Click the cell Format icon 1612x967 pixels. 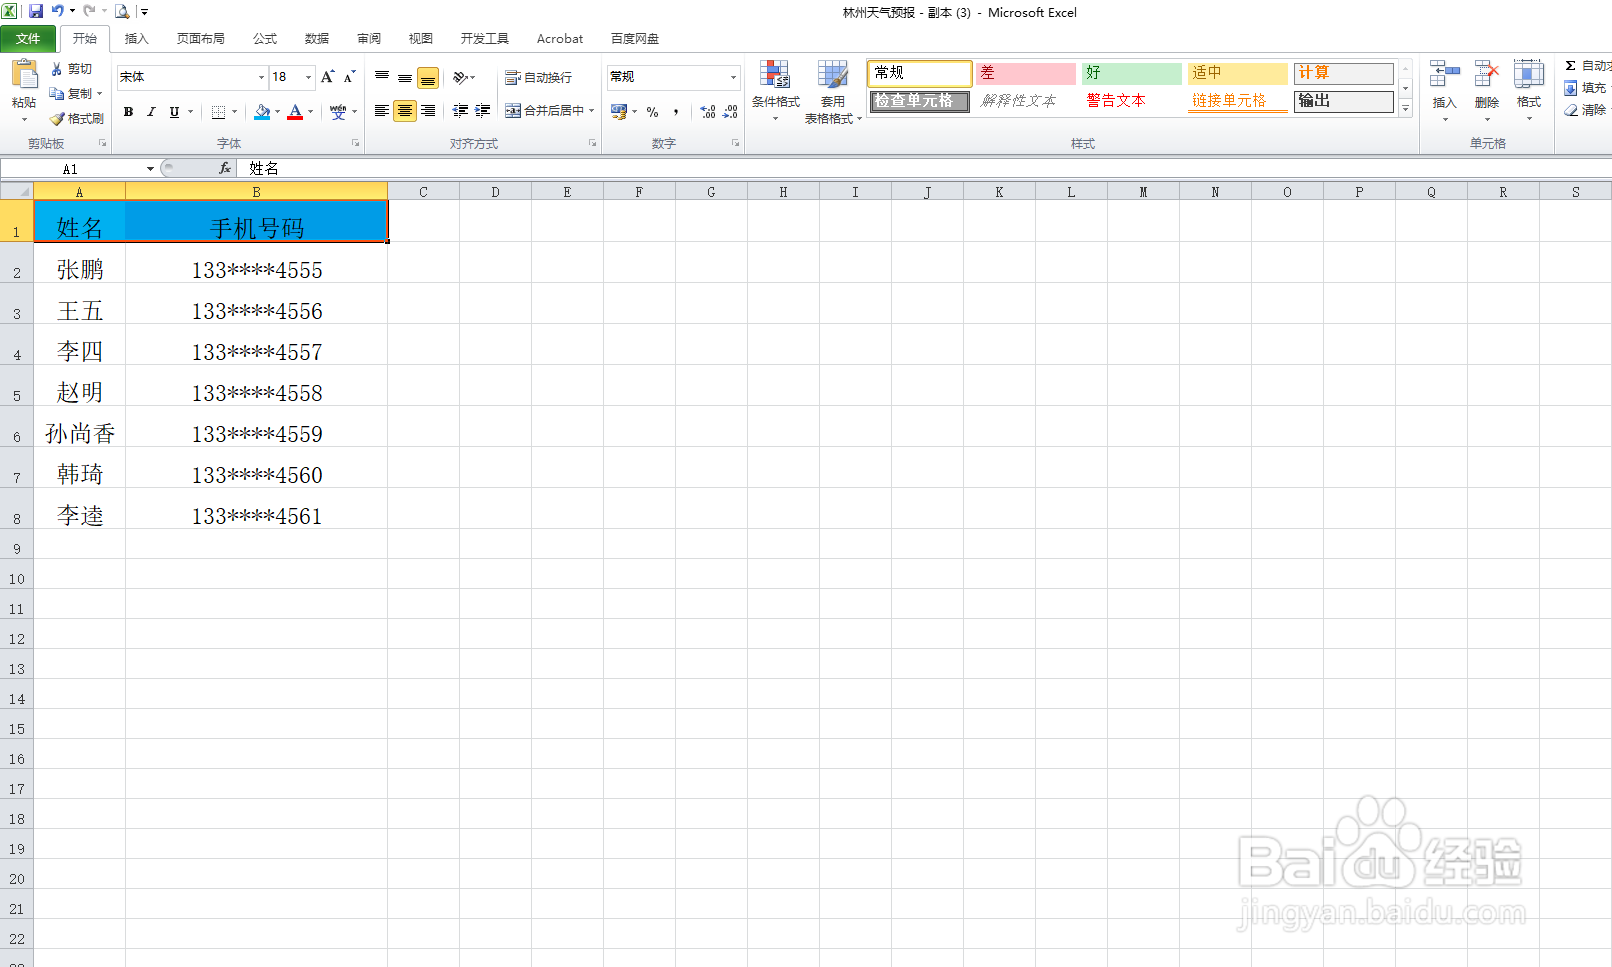(x=1528, y=75)
